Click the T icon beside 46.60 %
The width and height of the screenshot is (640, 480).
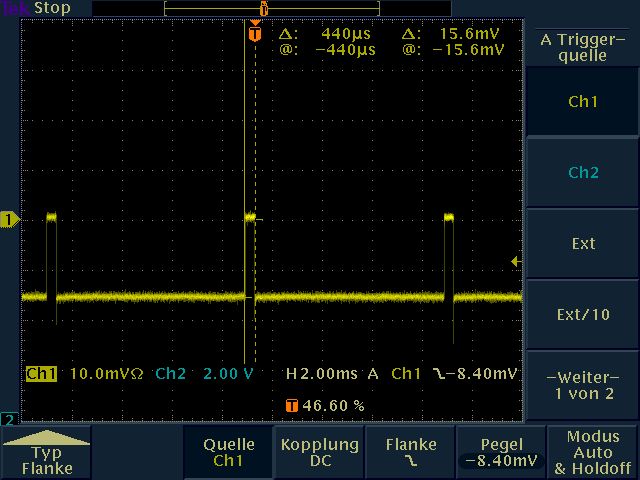pos(292,405)
